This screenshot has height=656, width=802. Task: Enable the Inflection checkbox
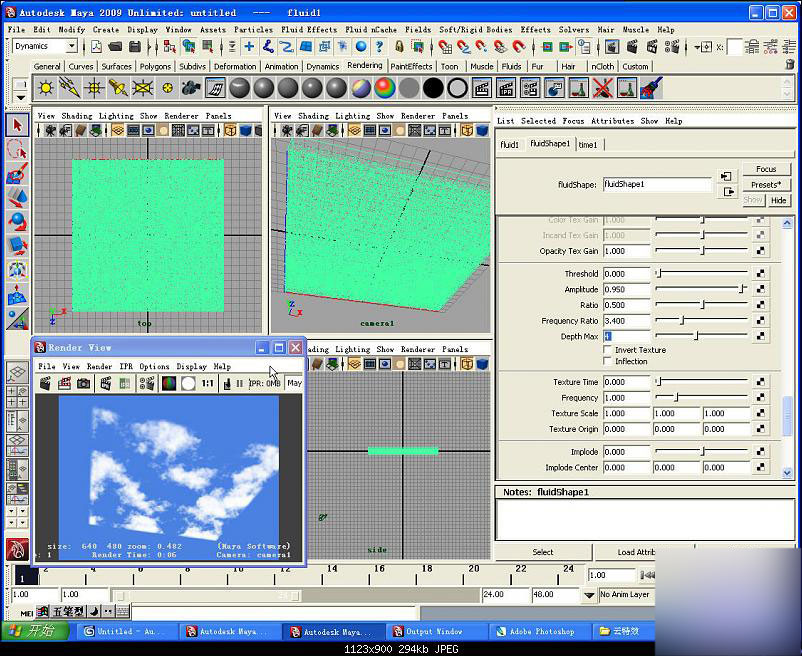pyautogui.click(x=607, y=361)
